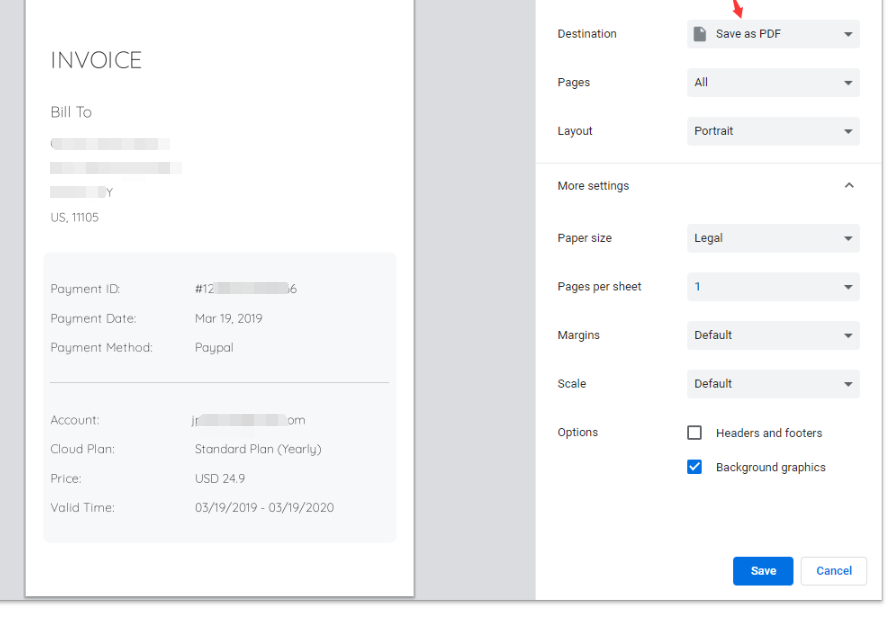Viewport: 892px width, 626px height.
Task: Click the '03/19/2019 - 03/19/2020' valid time
Action: click(x=264, y=508)
